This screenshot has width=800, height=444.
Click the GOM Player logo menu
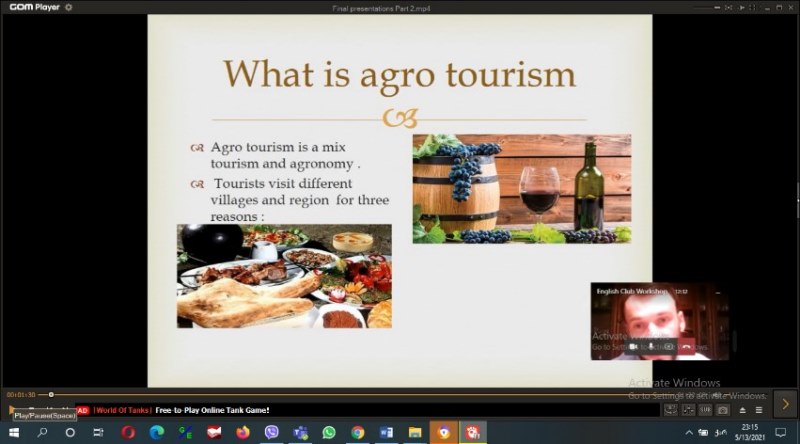click(x=34, y=7)
